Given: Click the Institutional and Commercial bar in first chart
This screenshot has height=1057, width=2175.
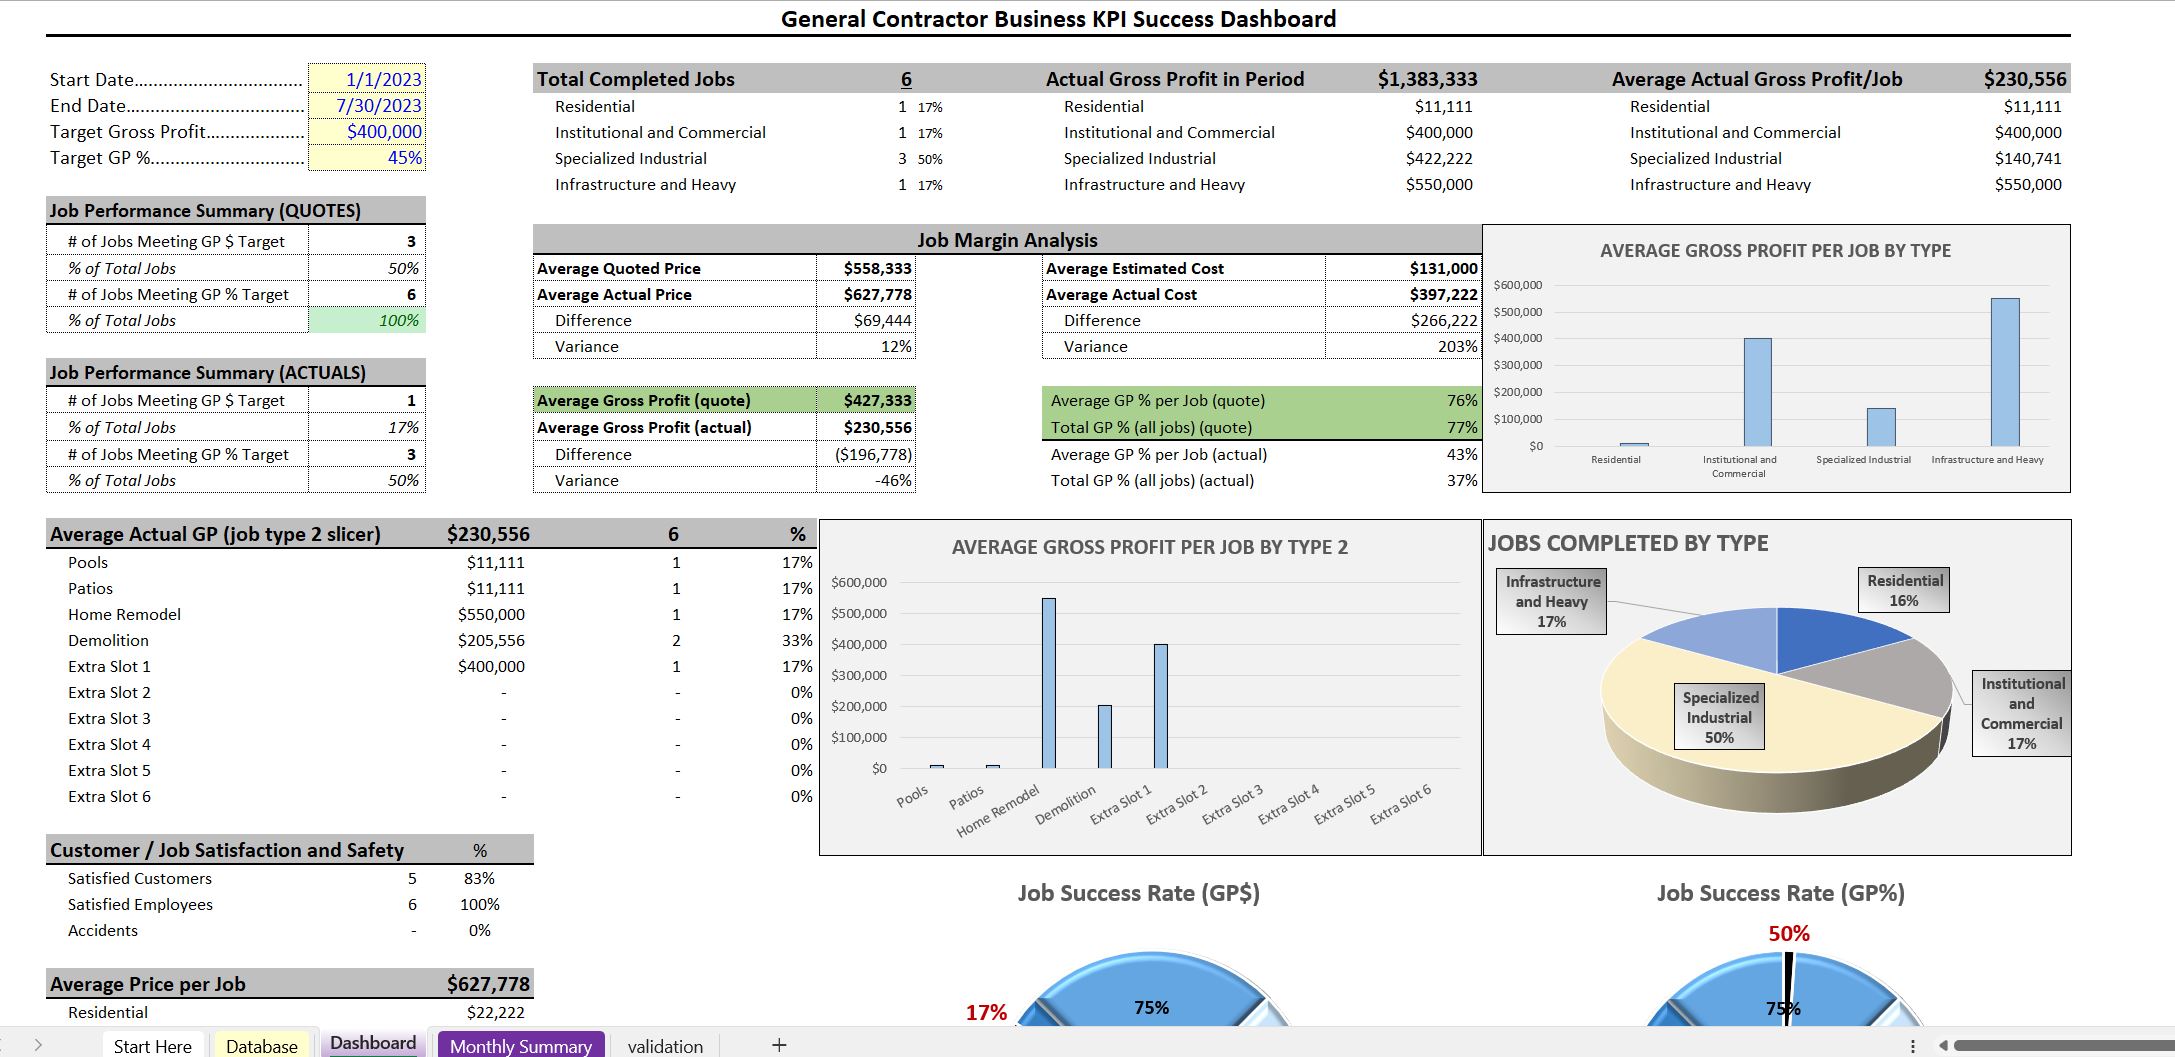Looking at the screenshot, I should click(1757, 391).
